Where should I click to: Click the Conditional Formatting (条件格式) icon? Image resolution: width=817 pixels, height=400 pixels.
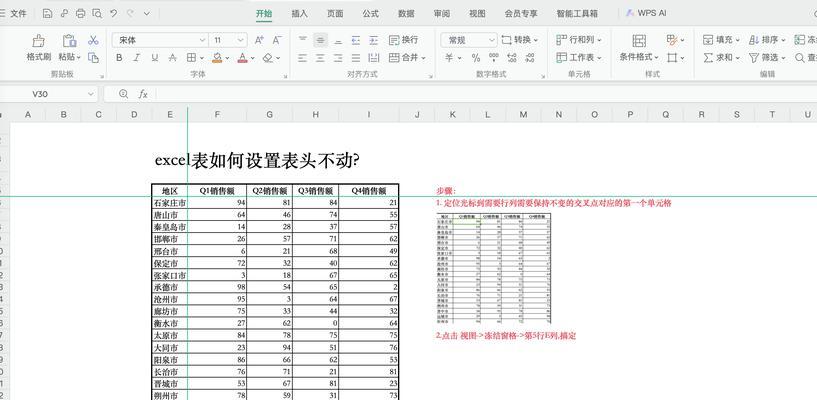639,41
